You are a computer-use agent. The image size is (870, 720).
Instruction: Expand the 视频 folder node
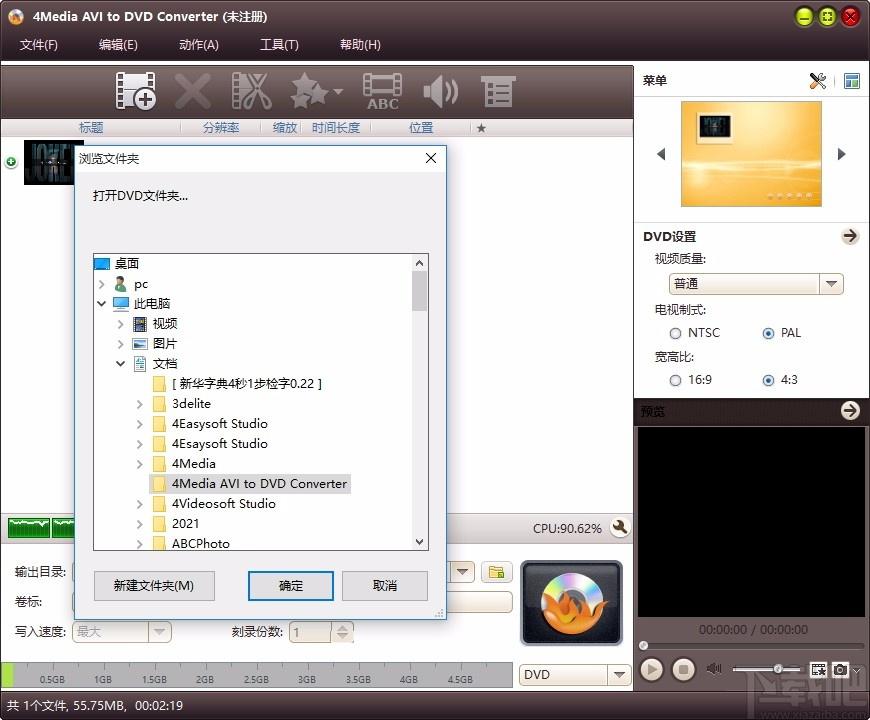[120, 324]
